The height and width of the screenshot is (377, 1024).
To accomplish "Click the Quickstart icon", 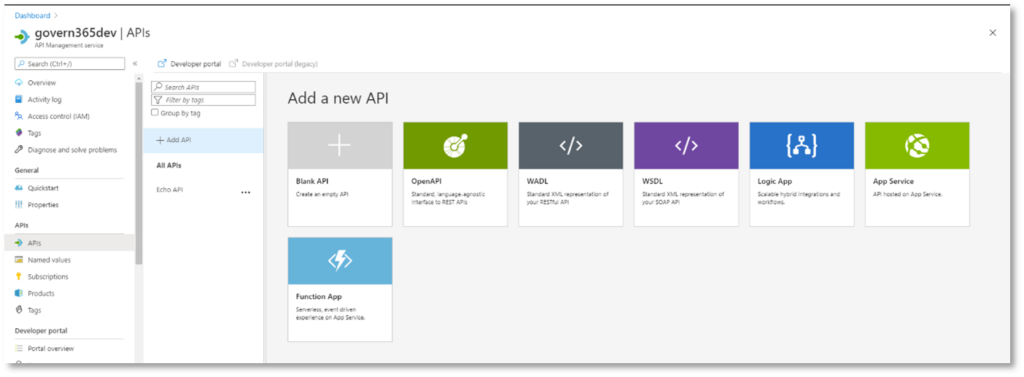I will coord(19,188).
